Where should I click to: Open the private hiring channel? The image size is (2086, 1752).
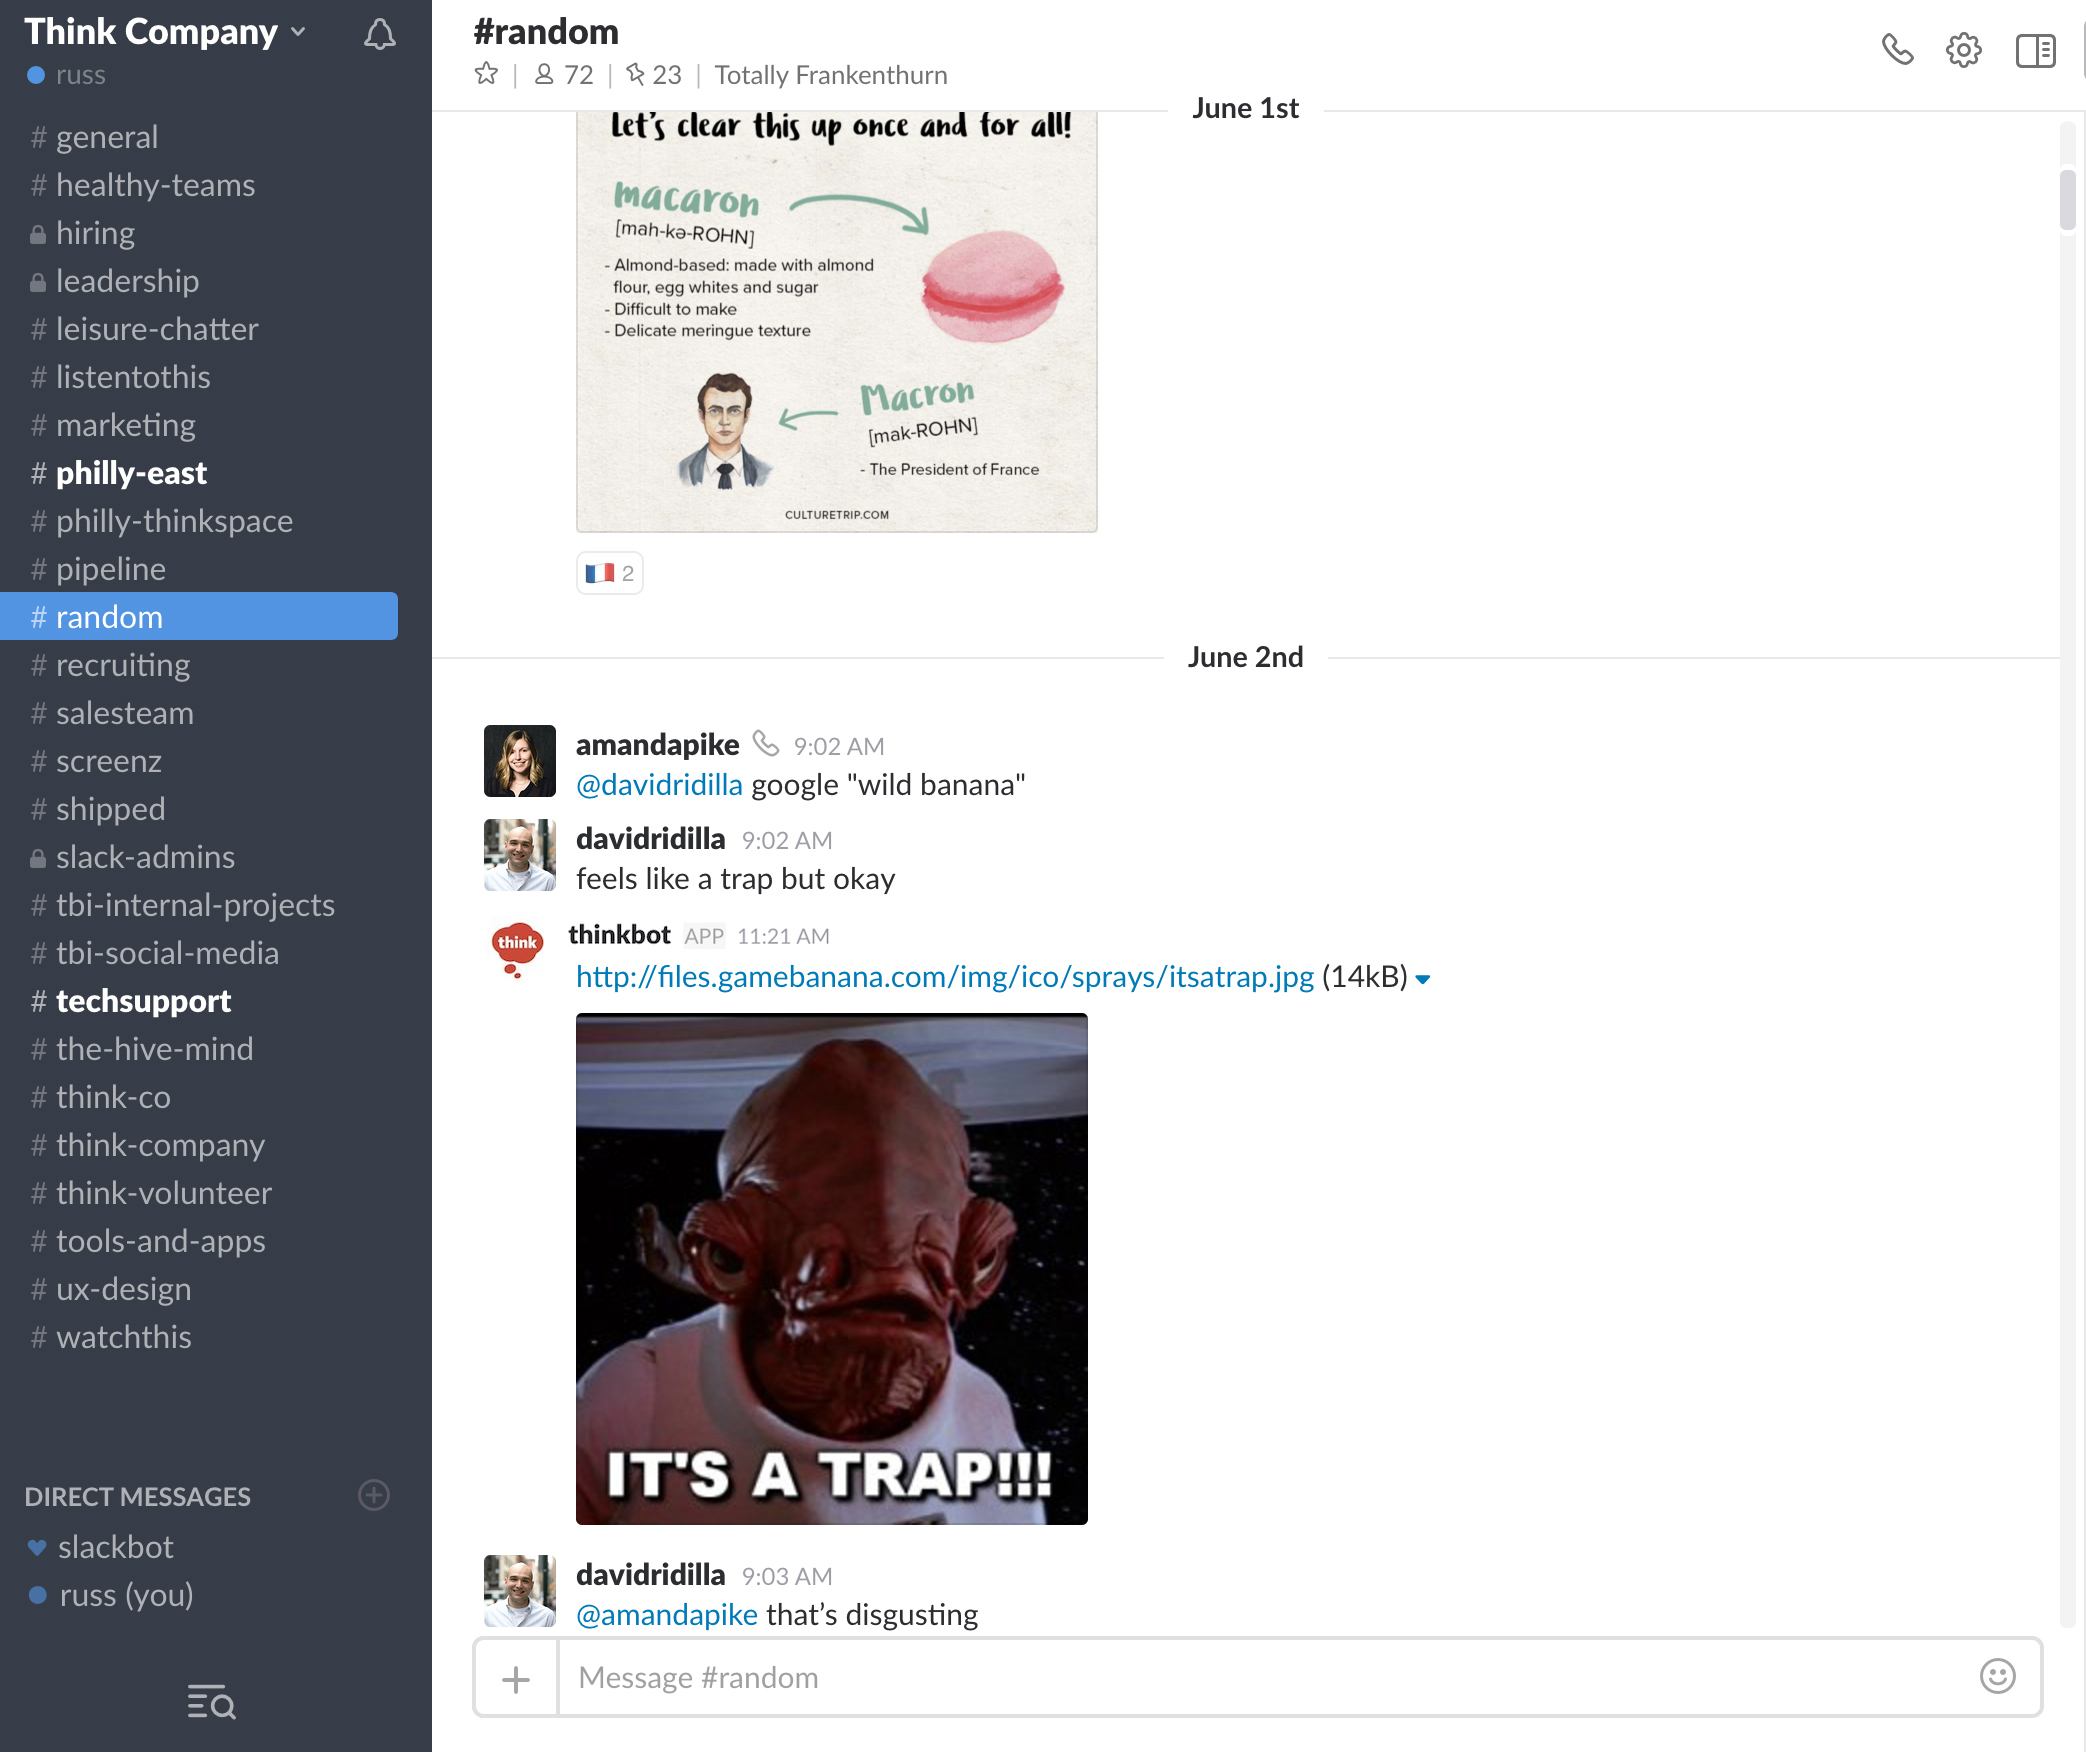[200, 233]
